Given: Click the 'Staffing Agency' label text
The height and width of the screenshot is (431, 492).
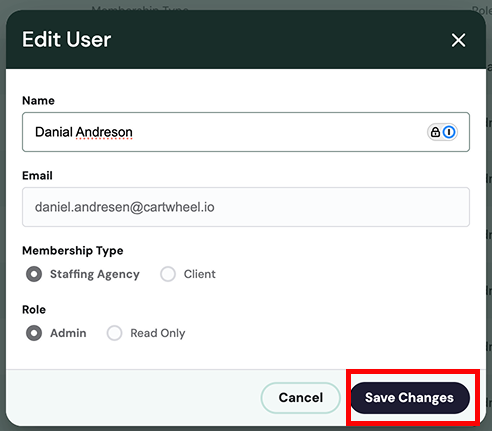Looking at the screenshot, I should coord(95,274).
